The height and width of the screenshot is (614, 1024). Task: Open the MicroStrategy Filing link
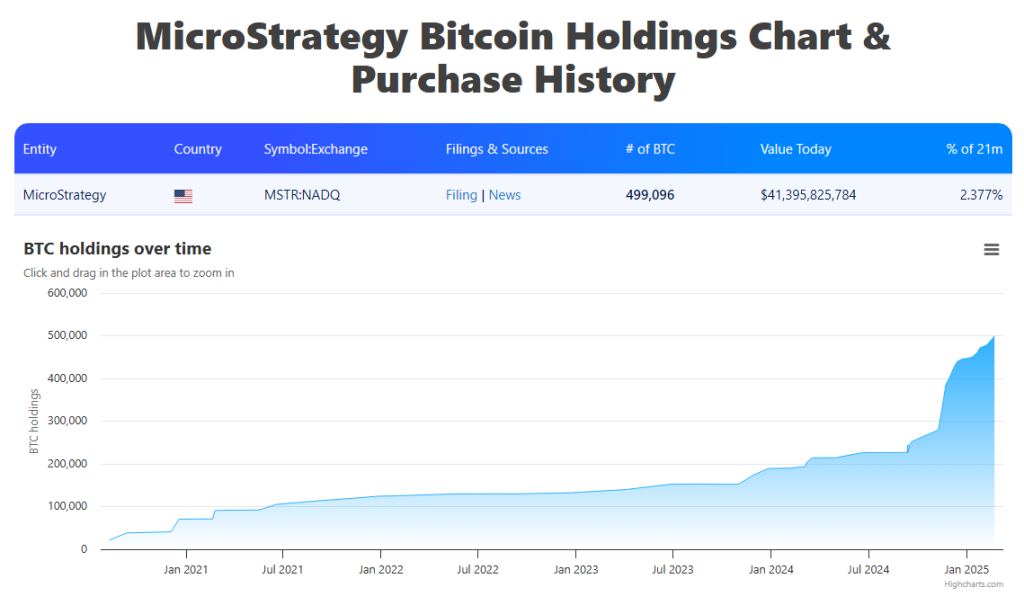pyautogui.click(x=461, y=195)
